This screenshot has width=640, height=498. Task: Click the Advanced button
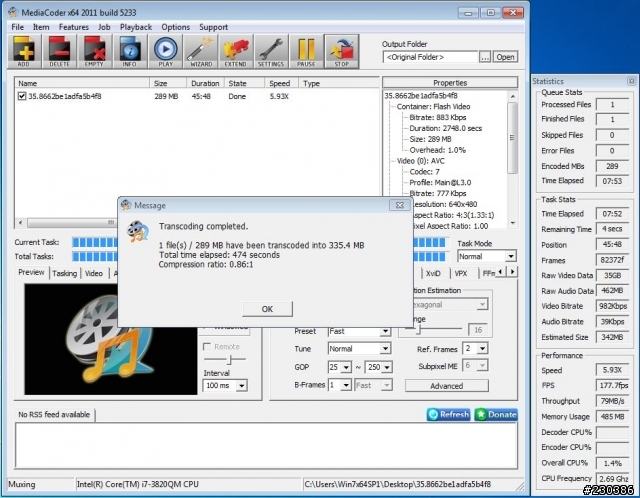tap(447, 386)
